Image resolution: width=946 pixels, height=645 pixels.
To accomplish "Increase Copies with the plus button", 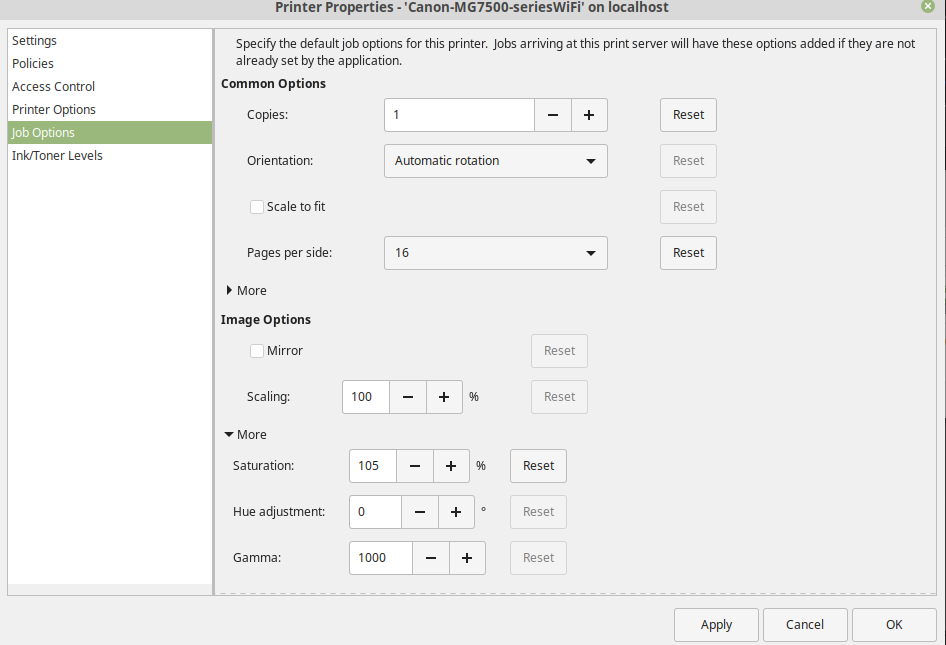I will (589, 115).
